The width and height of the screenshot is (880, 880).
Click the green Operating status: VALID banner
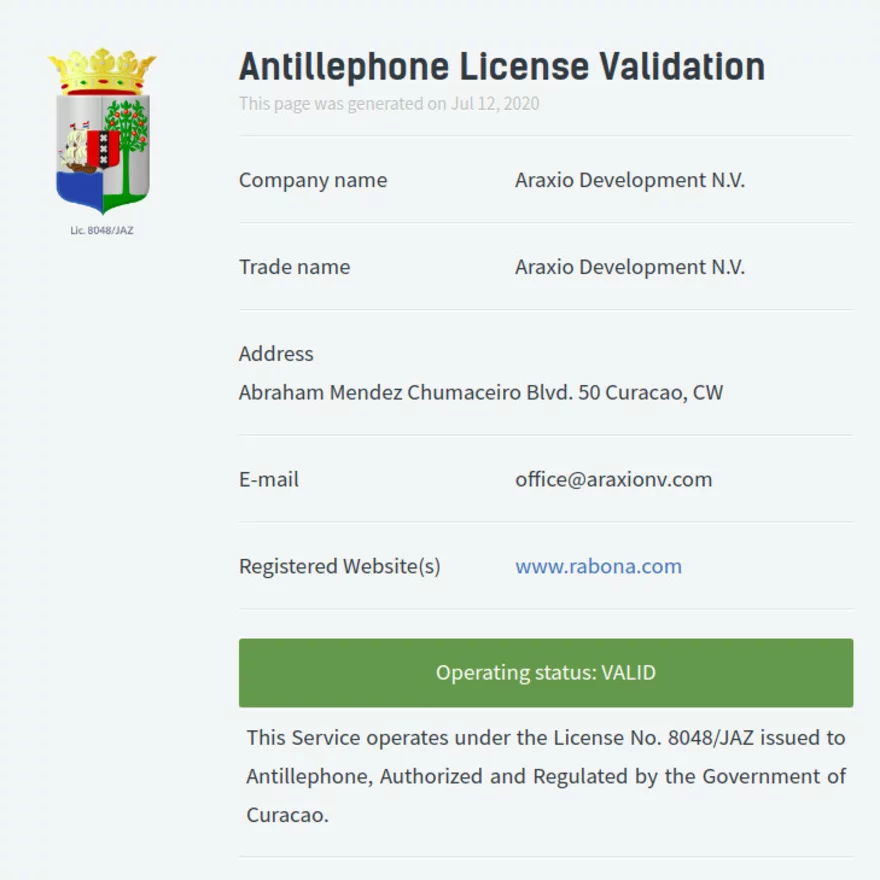point(545,673)
